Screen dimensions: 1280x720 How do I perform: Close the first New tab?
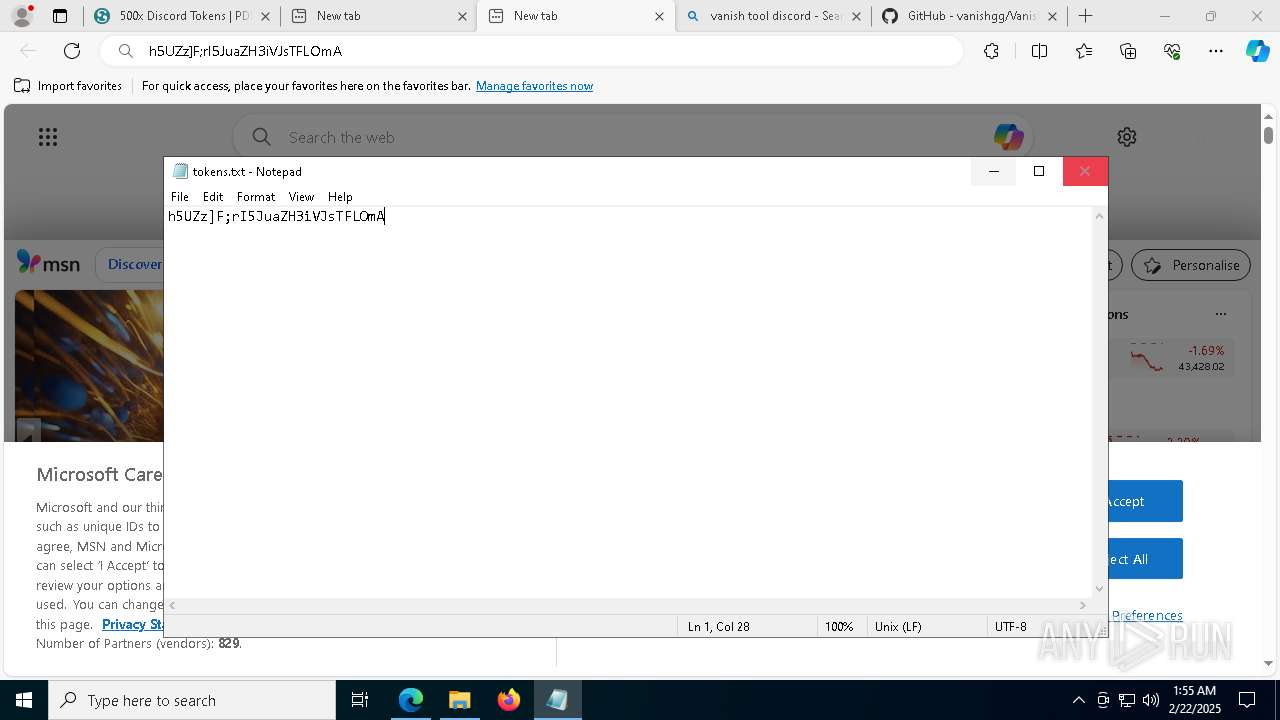pos(462,16)
